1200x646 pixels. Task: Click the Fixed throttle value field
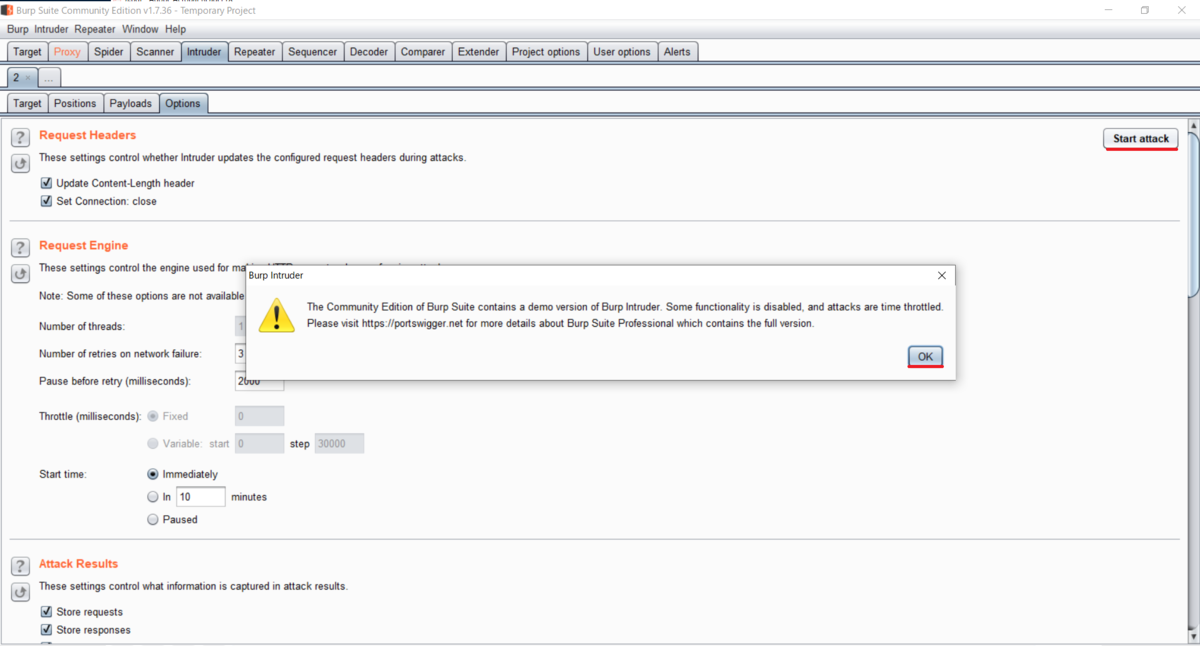pyautogui.click(x=260, y=416)
